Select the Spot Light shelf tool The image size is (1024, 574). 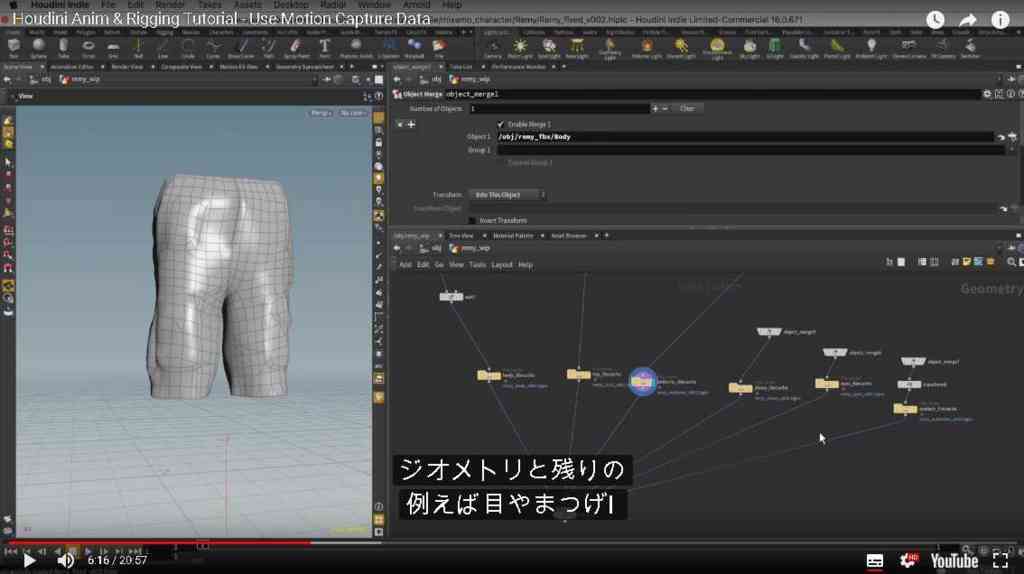[549, 48]
